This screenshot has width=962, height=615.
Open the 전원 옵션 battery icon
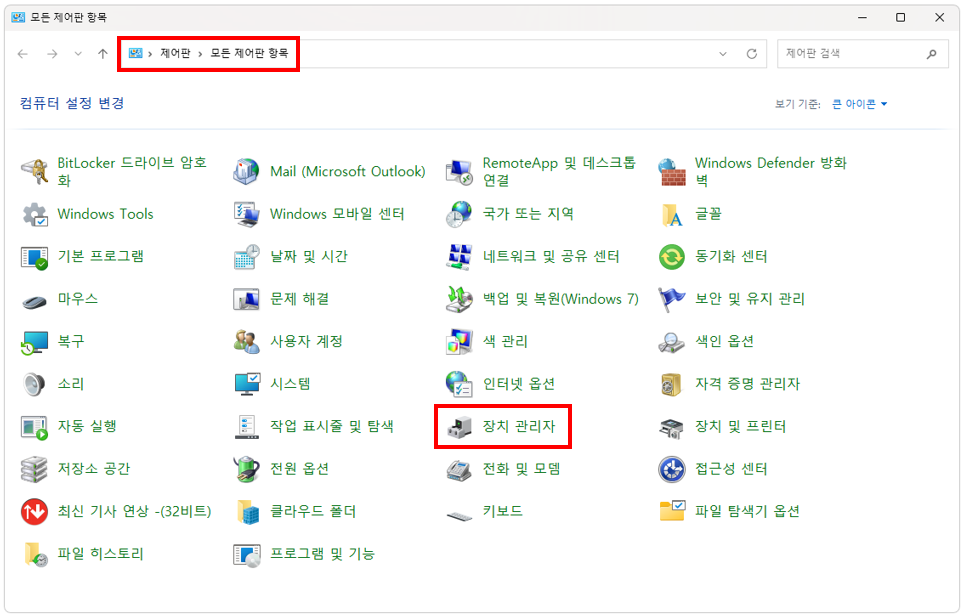tap(247, 469)
